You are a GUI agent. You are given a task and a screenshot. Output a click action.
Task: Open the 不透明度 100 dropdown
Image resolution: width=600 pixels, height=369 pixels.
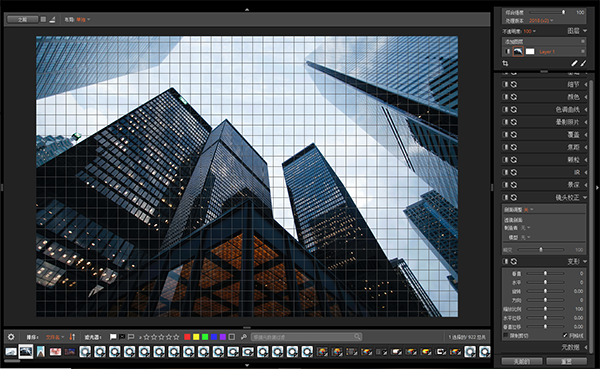point(530,31)
